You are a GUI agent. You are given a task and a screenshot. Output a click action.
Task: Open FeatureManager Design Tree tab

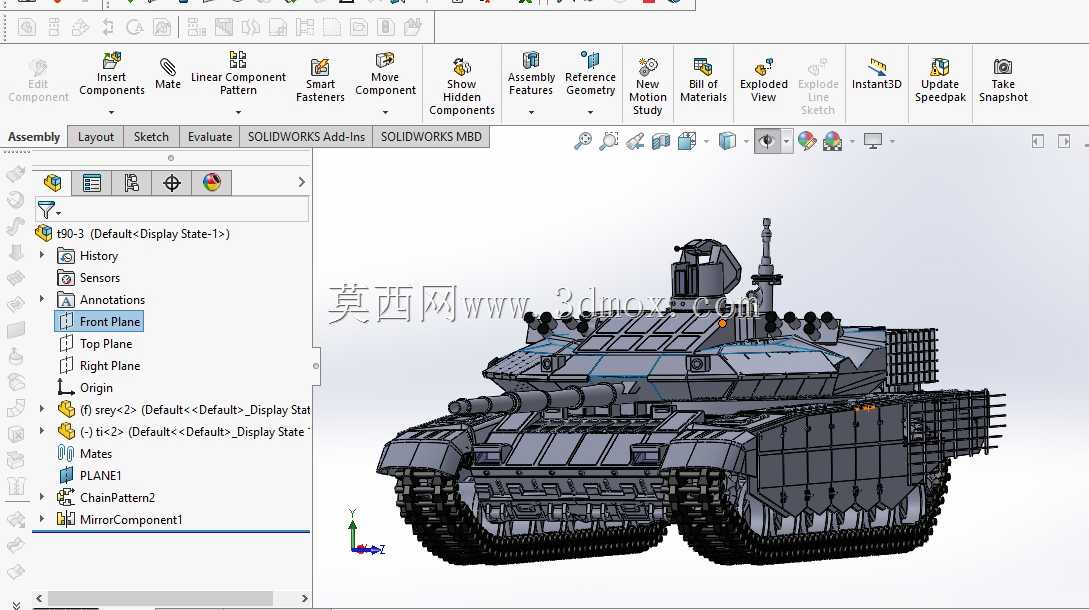[x=53, y=183]
